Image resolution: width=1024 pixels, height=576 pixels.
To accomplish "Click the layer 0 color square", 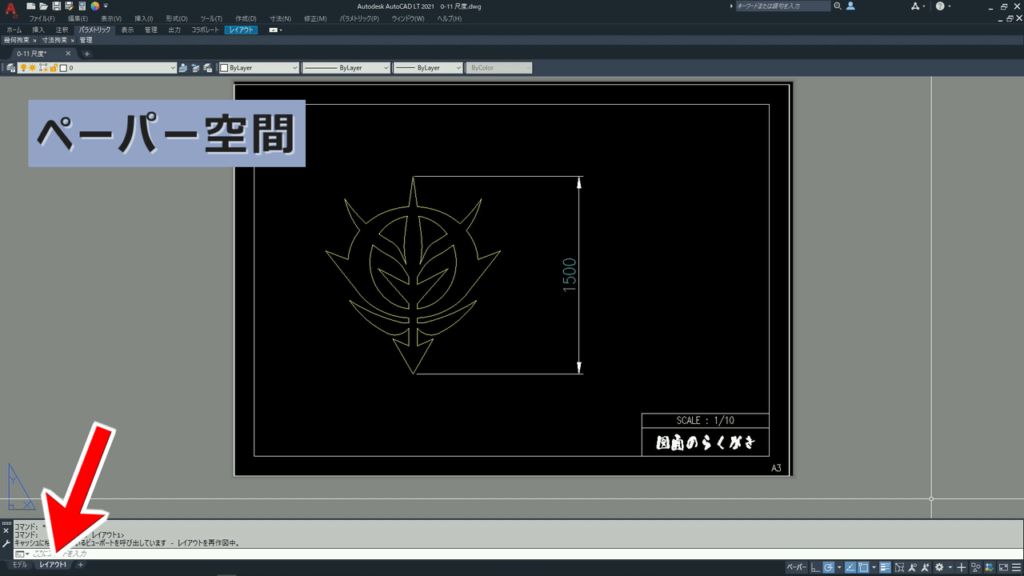I will click(63, 68).
